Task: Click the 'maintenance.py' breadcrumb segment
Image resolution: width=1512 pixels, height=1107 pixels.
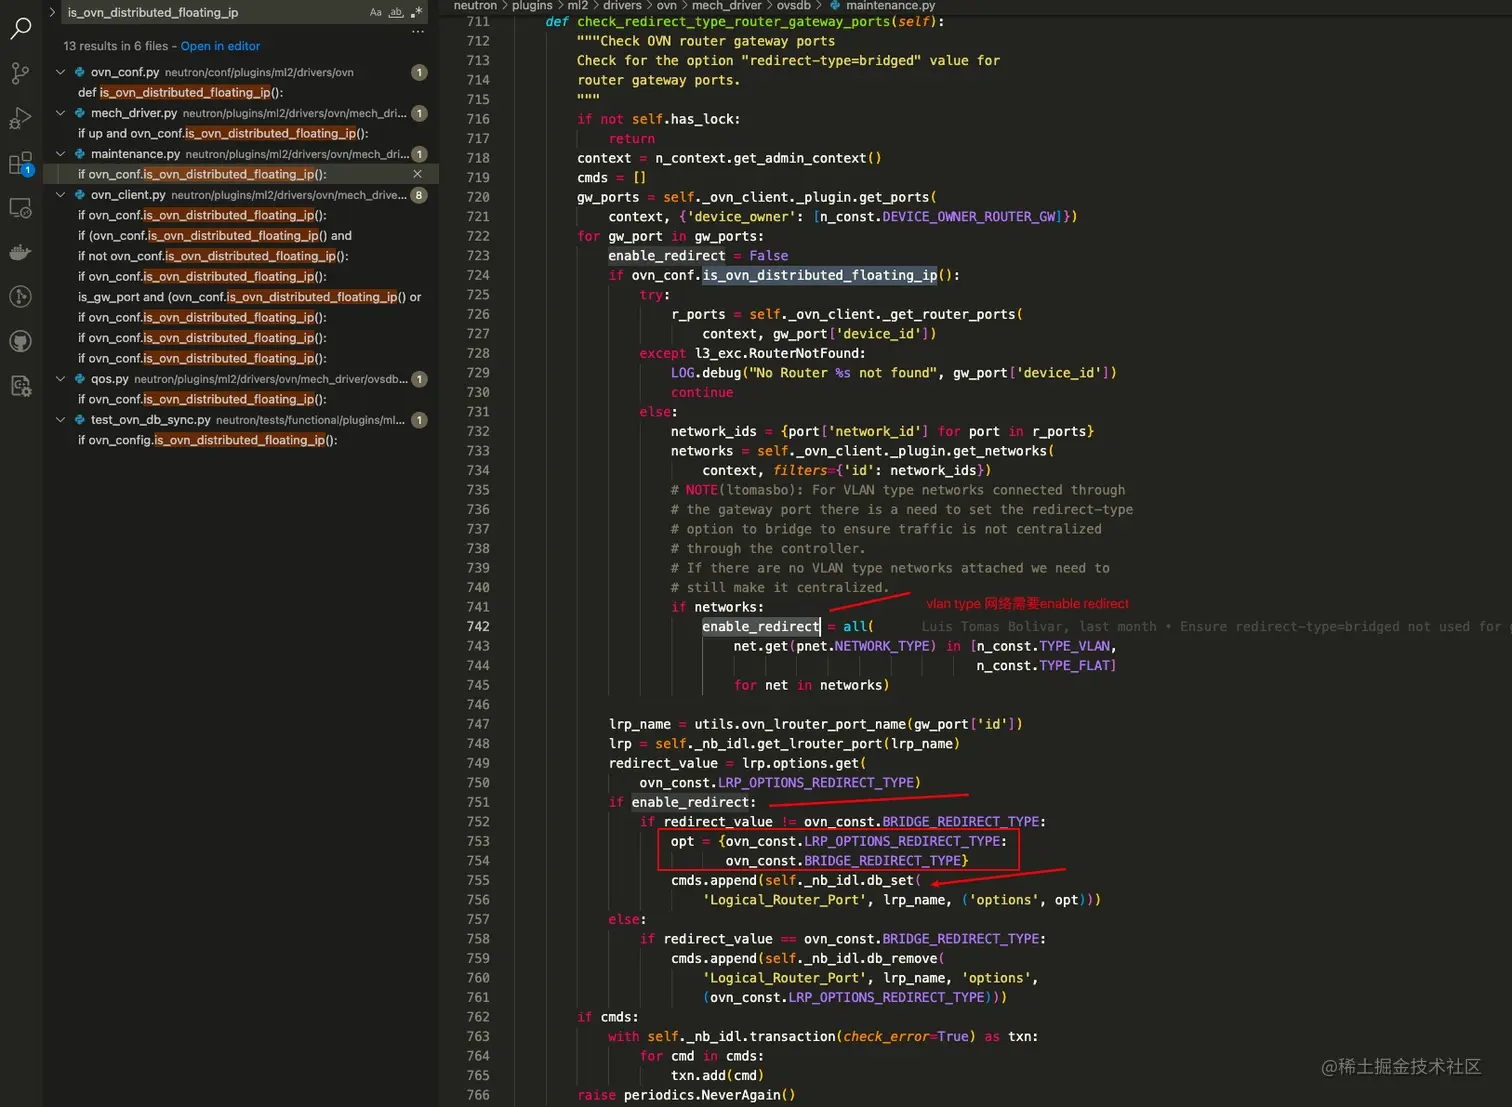Action: pyautogui.click(x=890, y=6)
